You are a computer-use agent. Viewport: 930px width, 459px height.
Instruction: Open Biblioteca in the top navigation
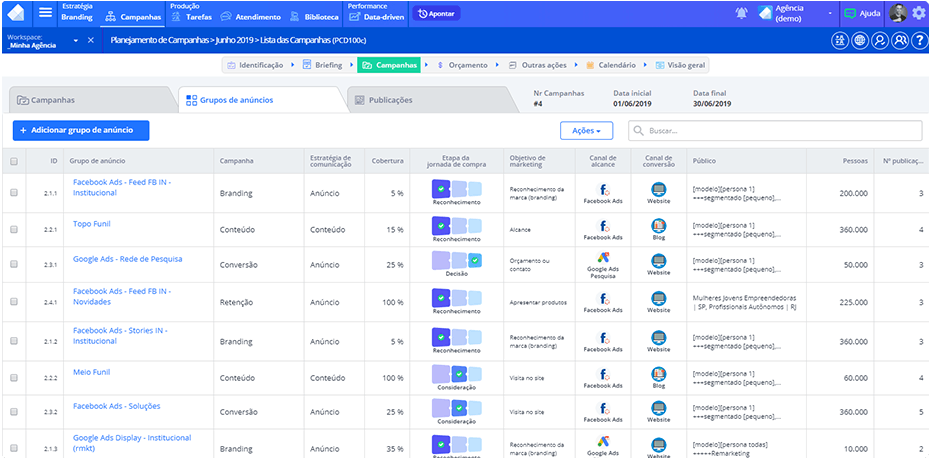click(x=314, y=17)
